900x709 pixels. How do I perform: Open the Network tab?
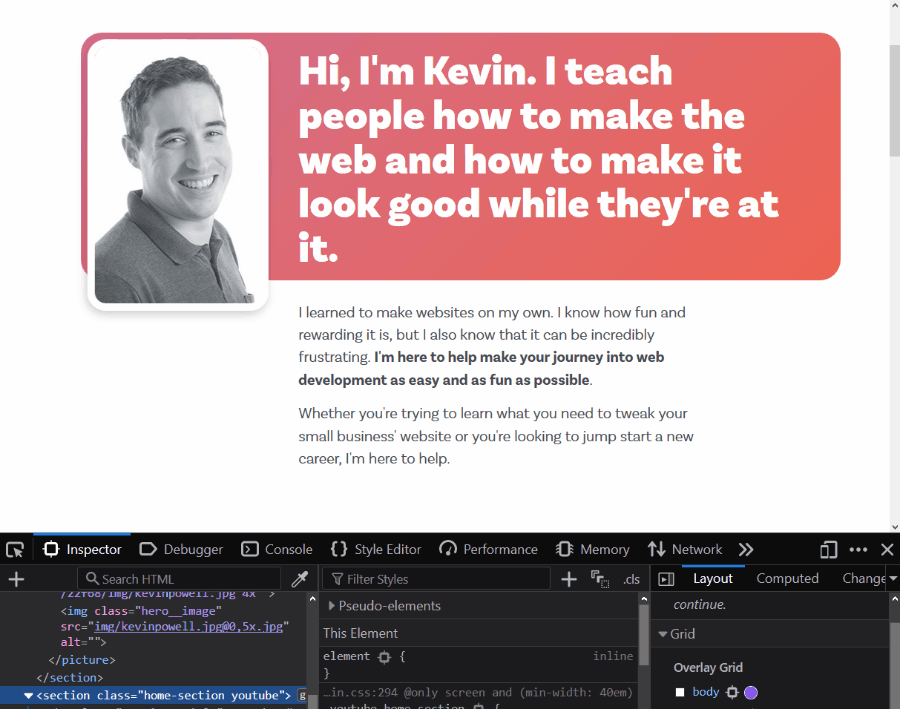coord(685,549)
